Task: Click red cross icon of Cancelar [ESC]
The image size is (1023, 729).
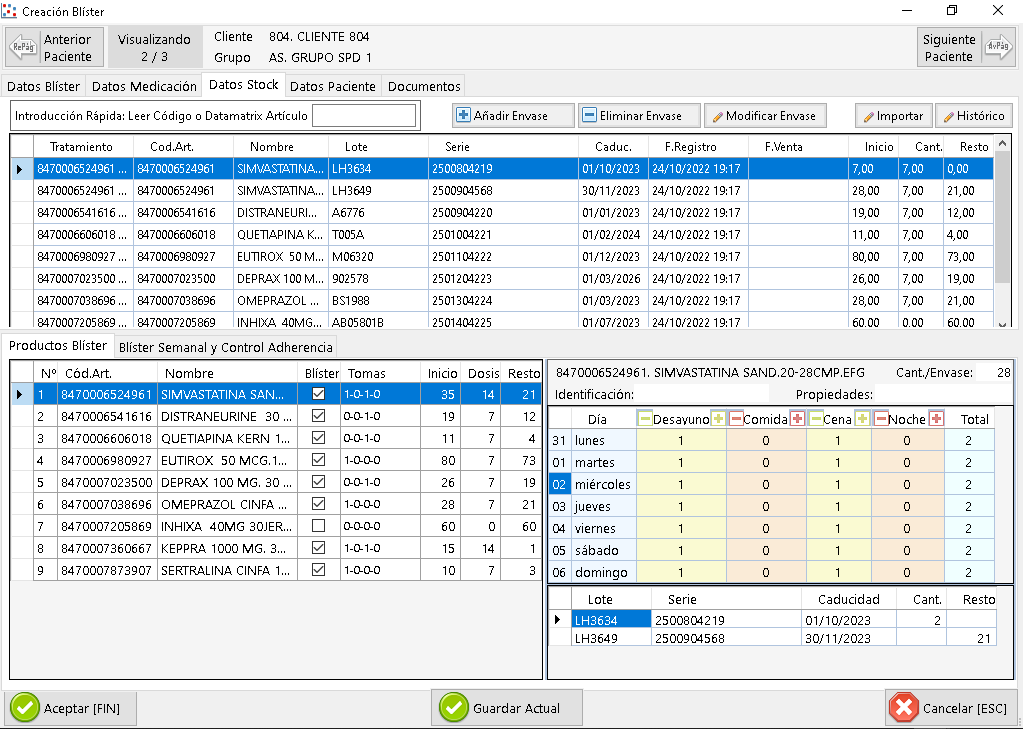Action: pyautogui.click(x=904, y=708)
